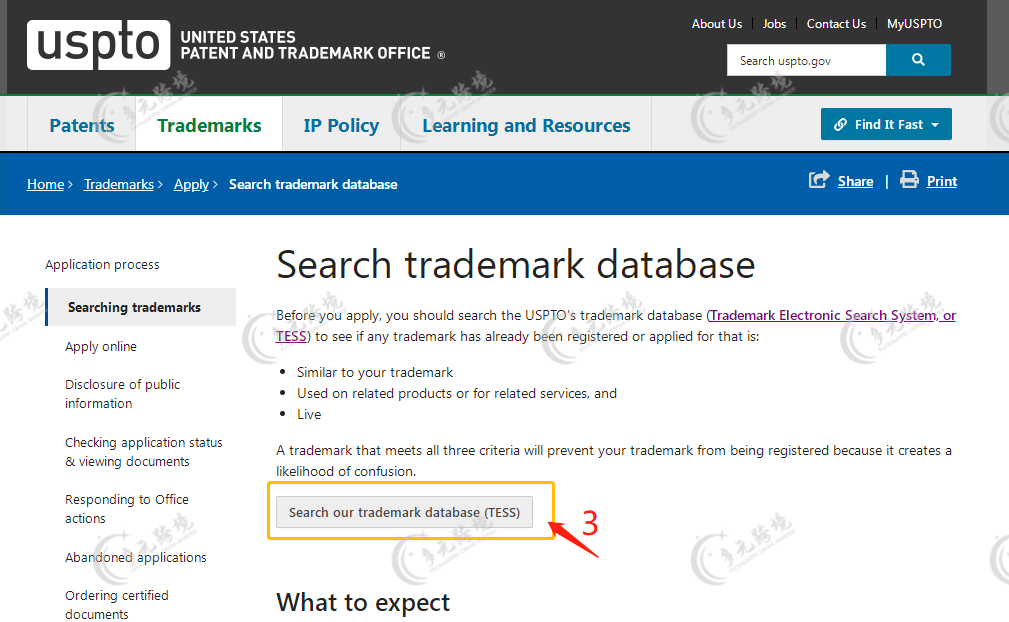Open the Contact Us link

pyautogui.click(x=836, y=24)
